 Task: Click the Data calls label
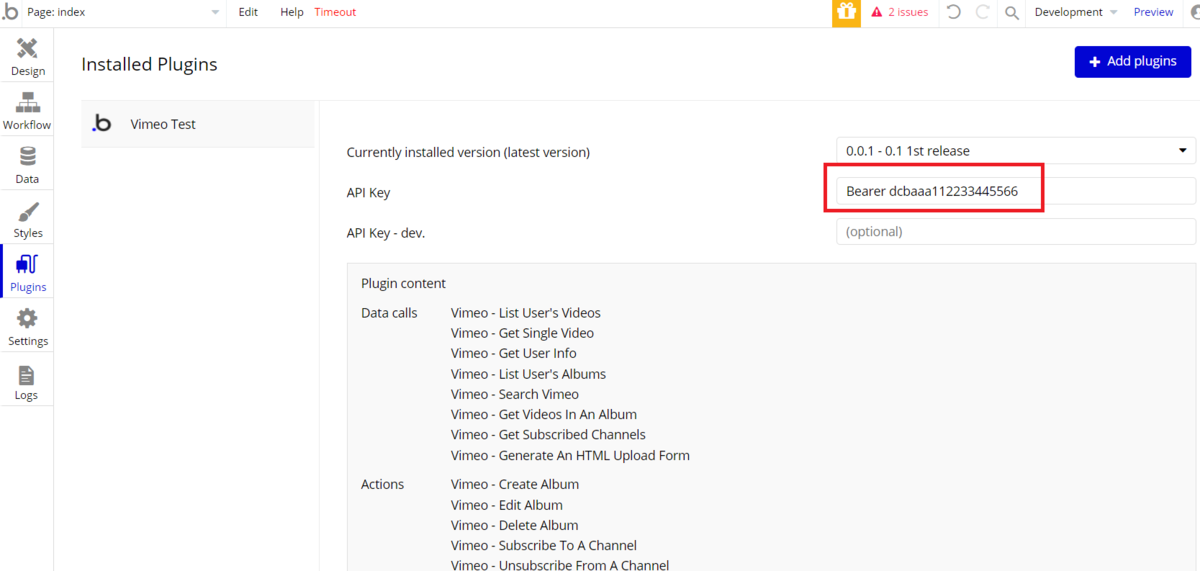[389, 313]
